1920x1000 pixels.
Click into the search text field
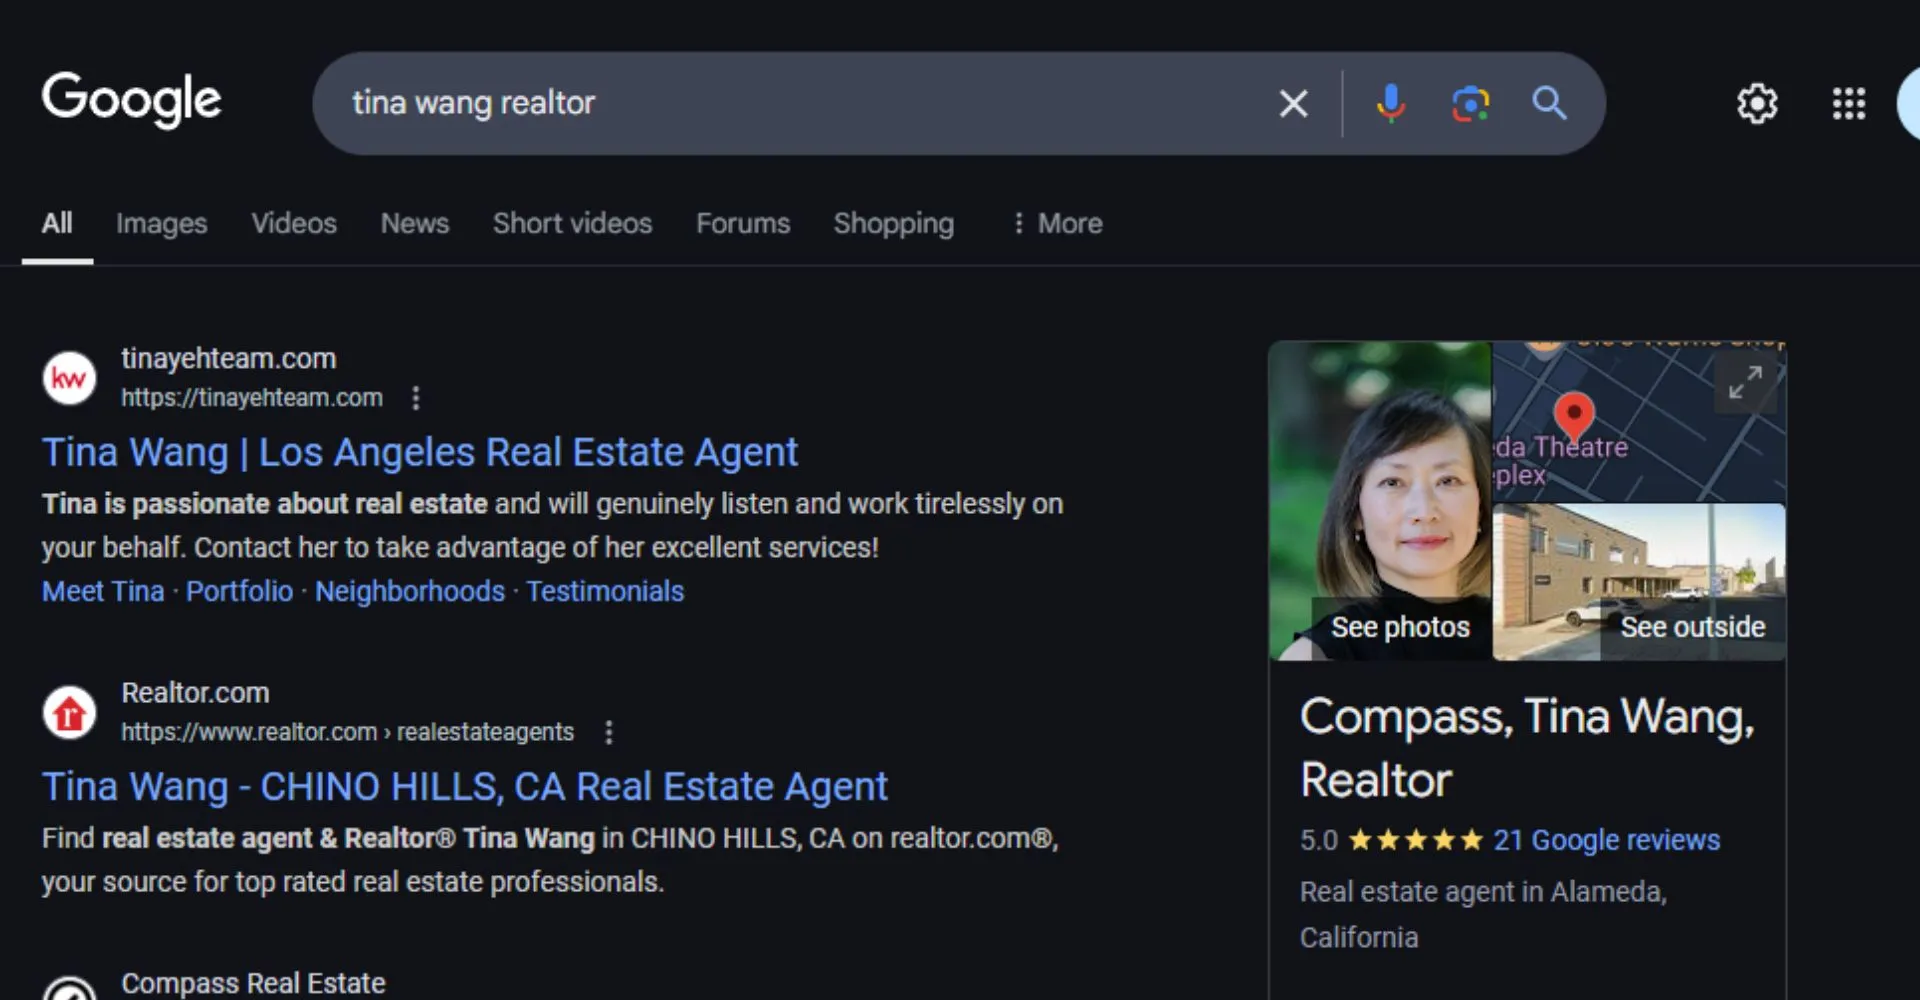click(x=800, y=103)
